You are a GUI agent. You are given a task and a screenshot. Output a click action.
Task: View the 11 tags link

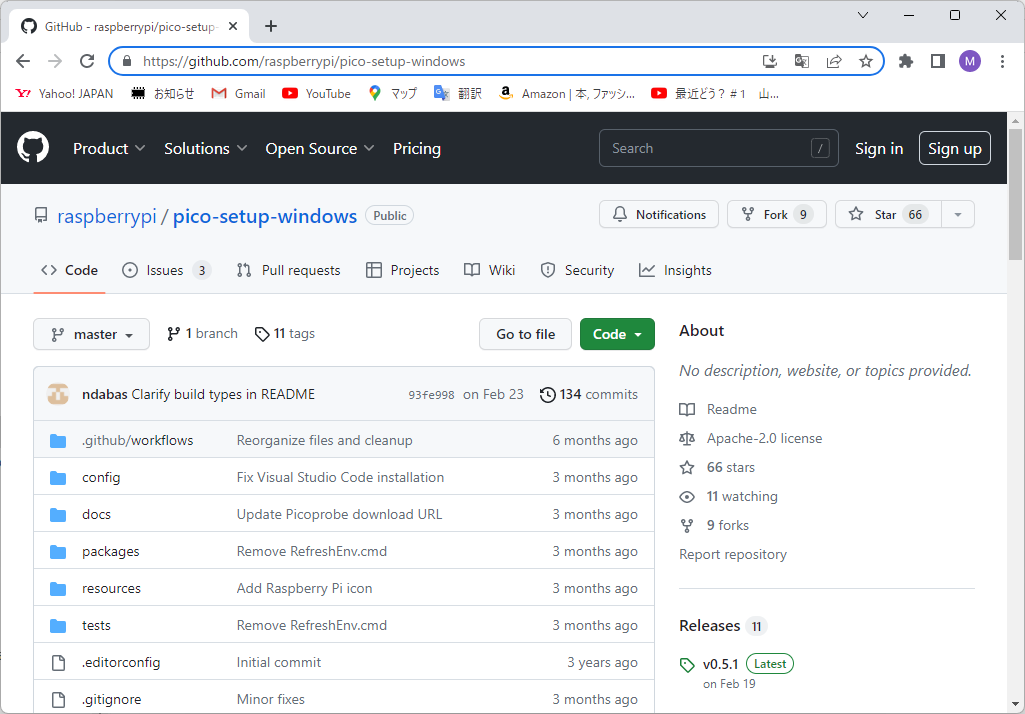coord(284,333)
